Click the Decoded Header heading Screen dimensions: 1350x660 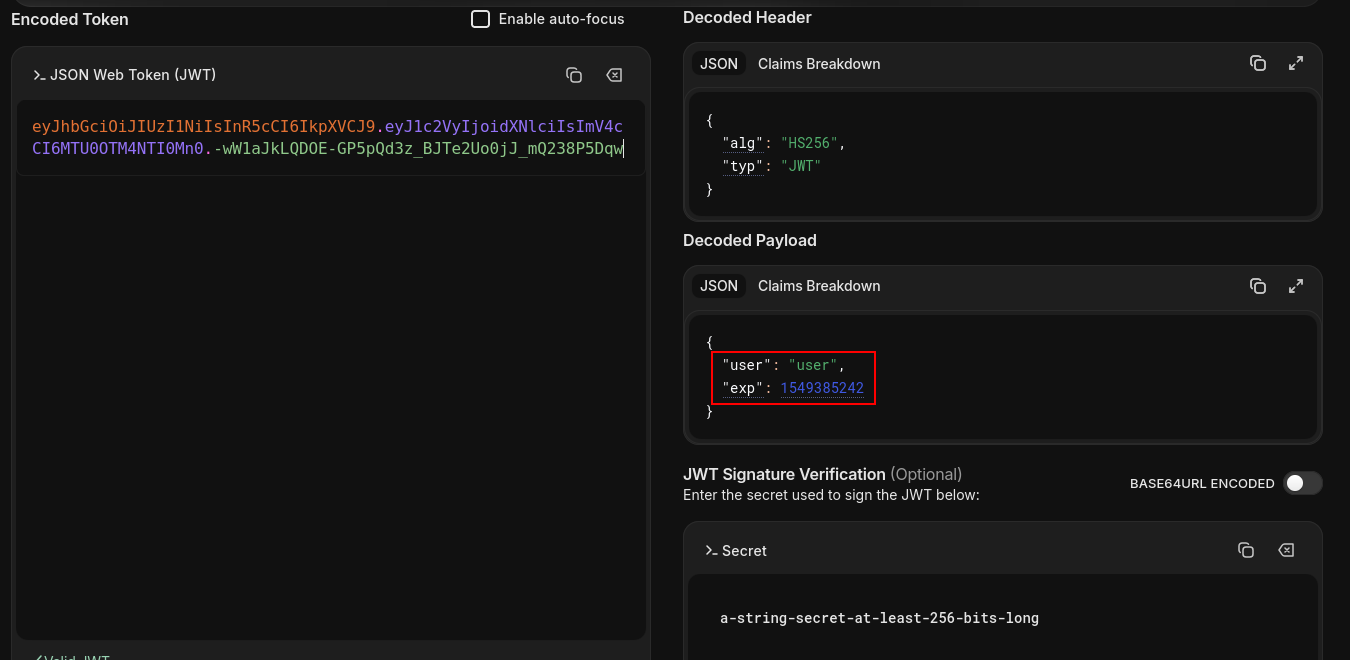[x=747, y=17]
